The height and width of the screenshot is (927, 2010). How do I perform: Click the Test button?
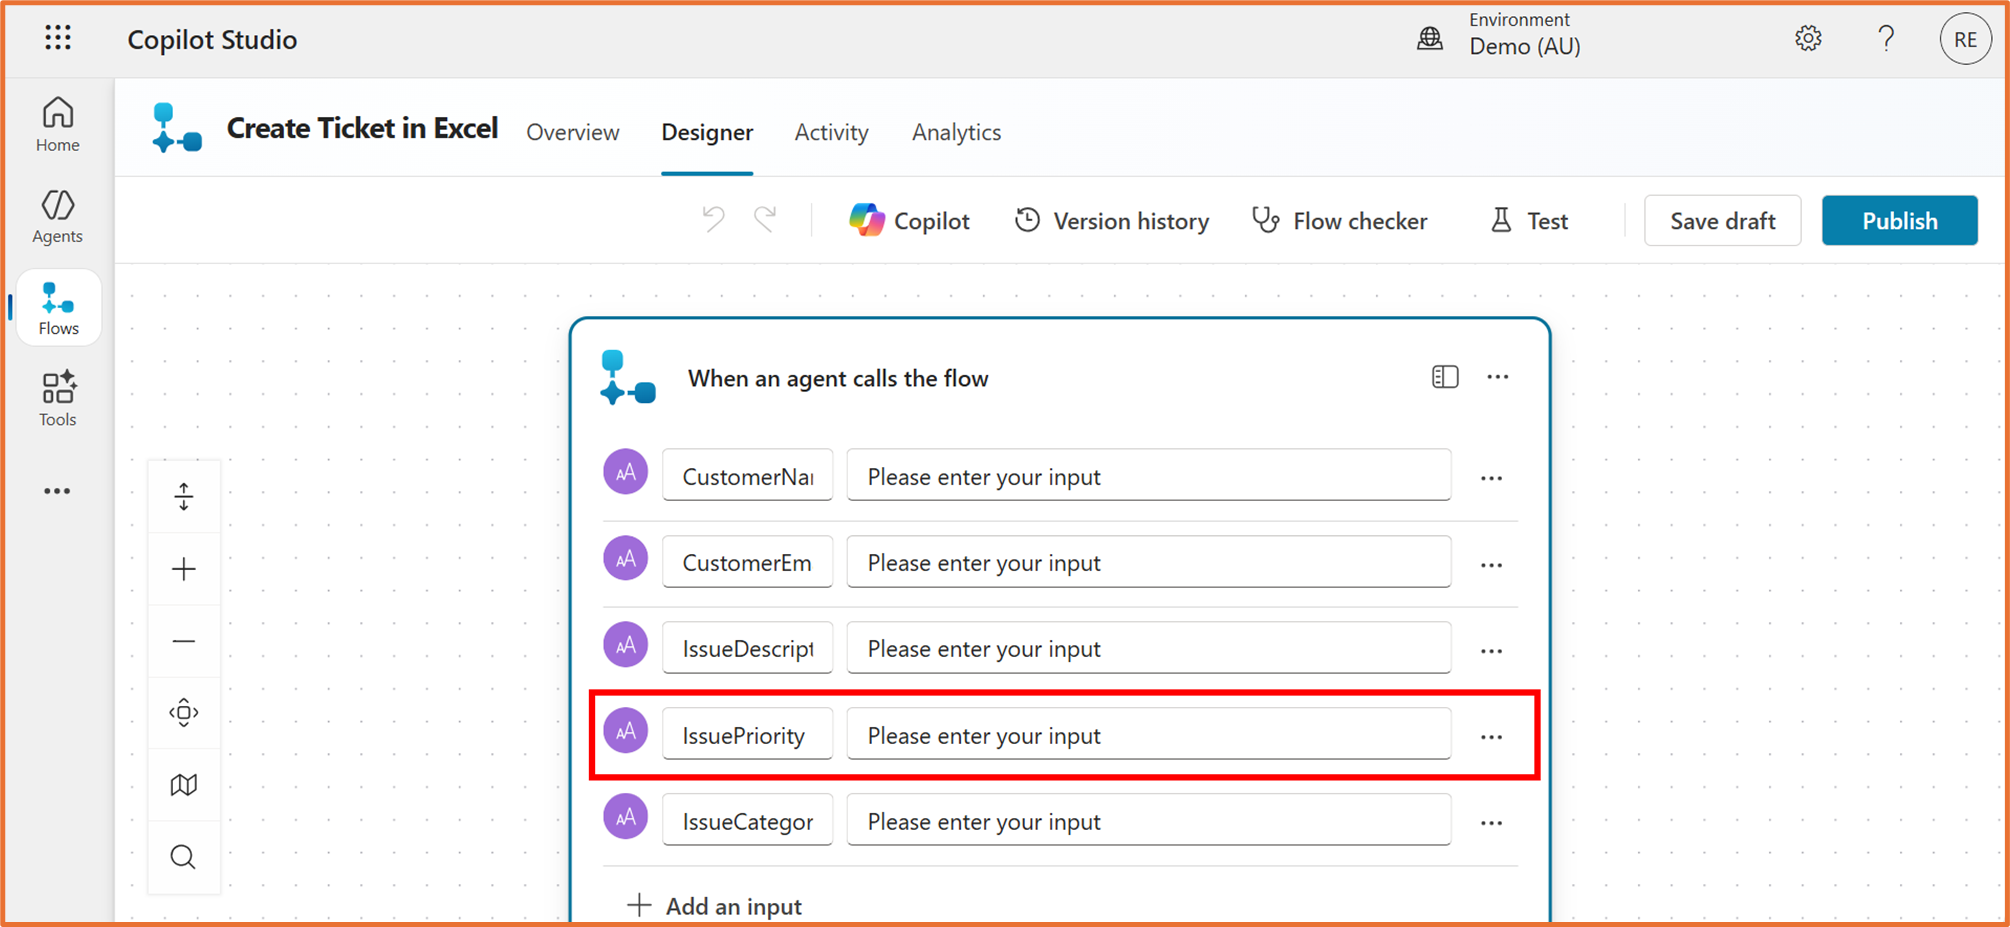point(1529,220)
